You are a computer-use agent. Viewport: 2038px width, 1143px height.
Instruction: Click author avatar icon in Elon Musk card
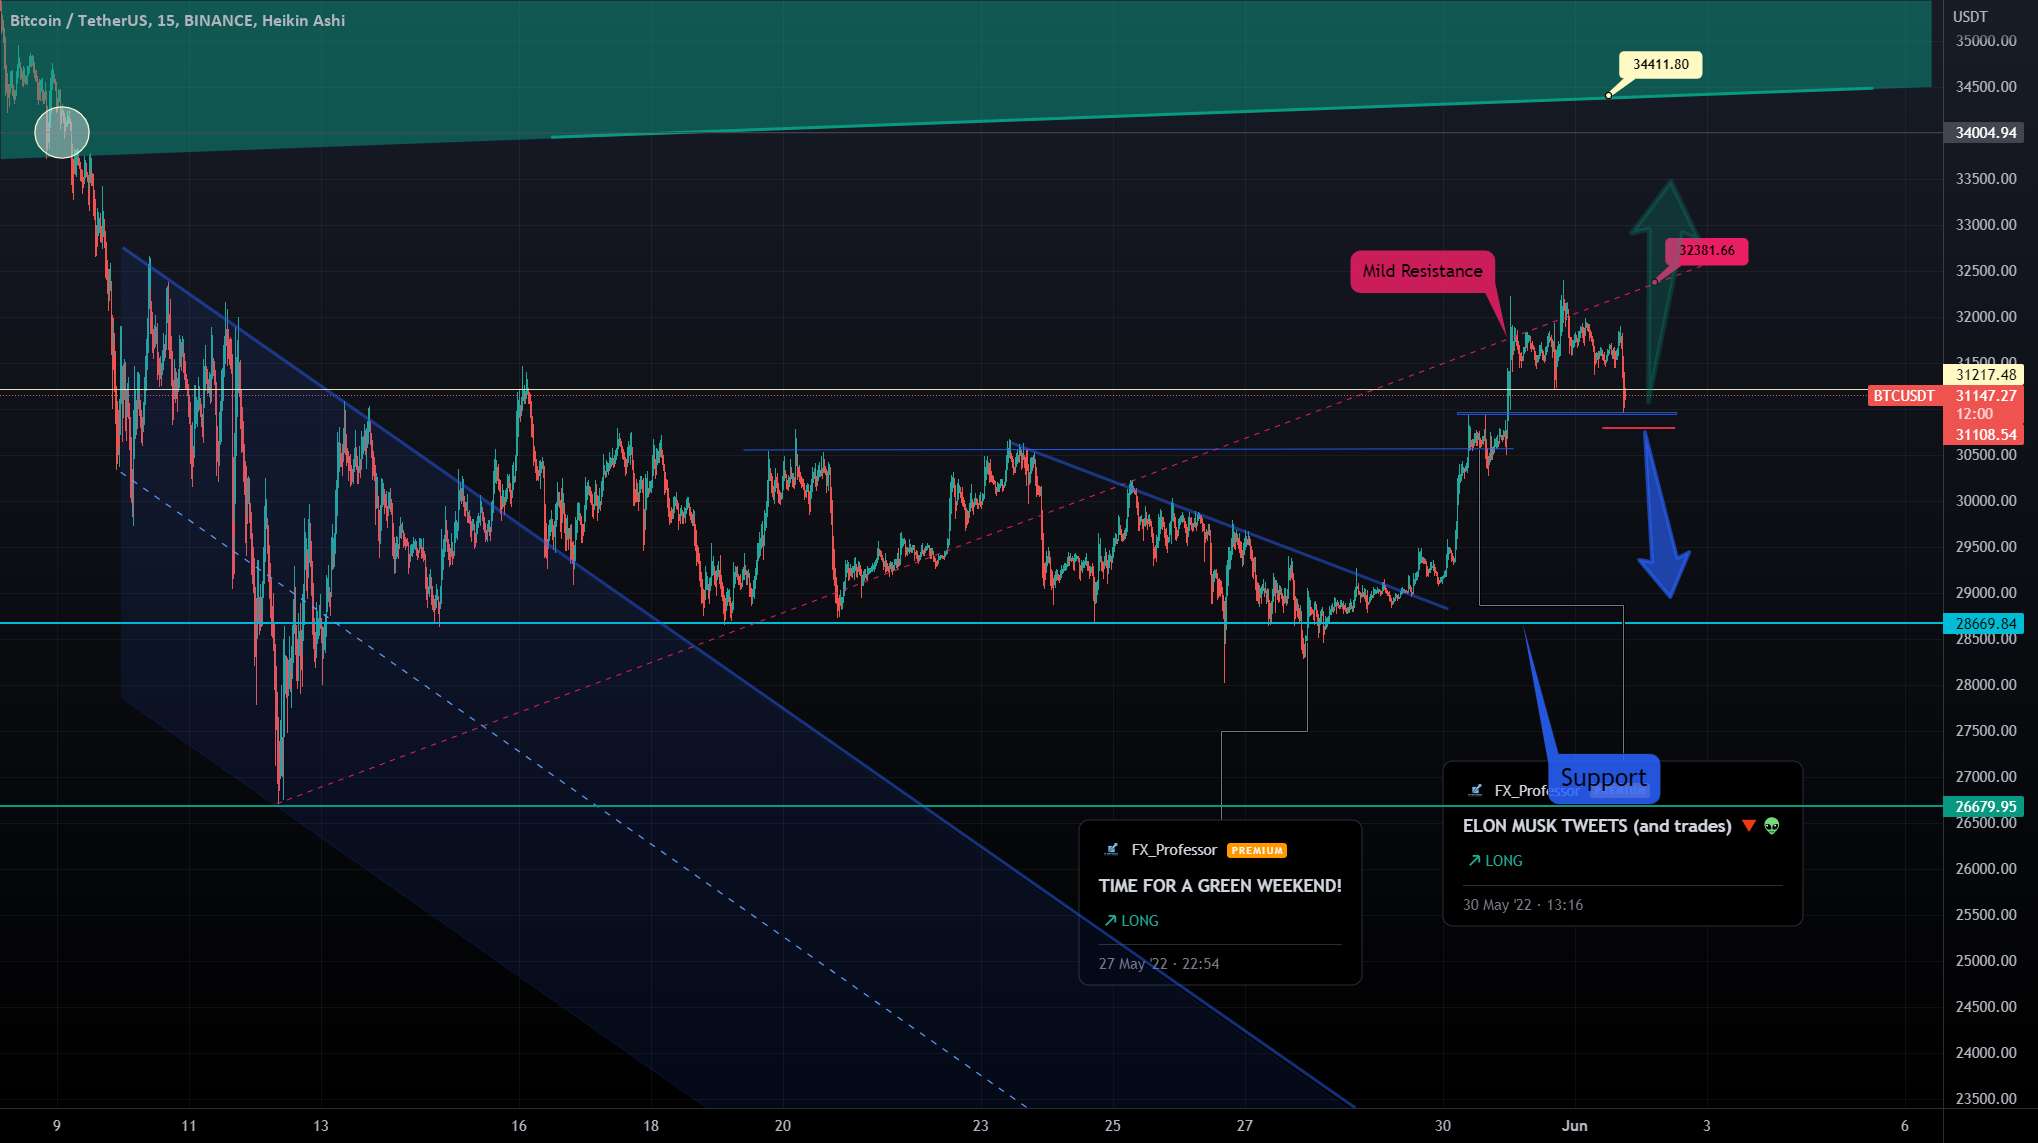(1475, 790)
